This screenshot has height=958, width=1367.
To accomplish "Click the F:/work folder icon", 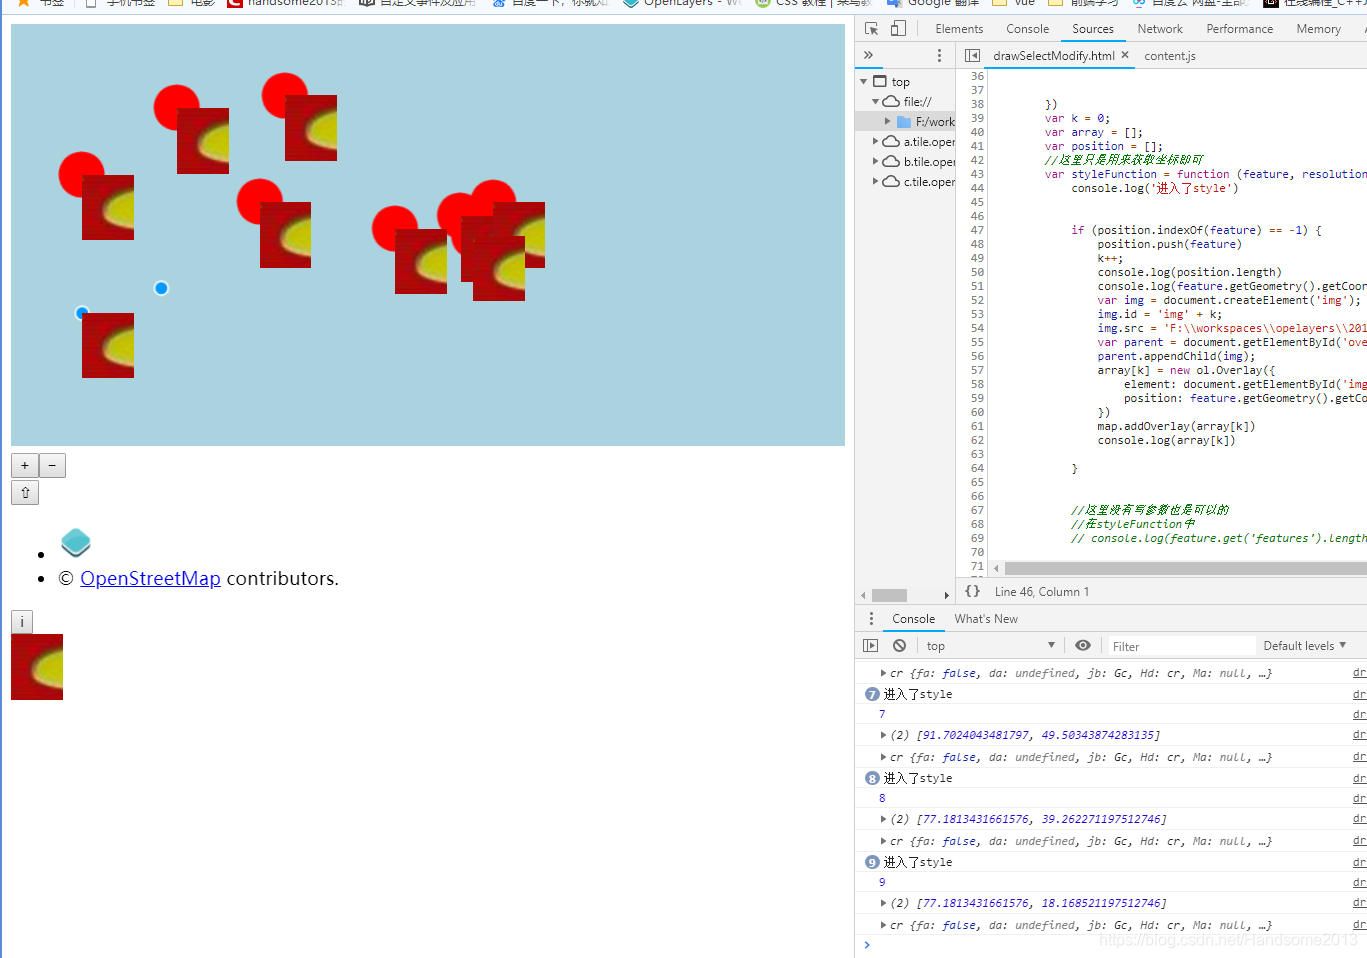I will (x=904, y=122).
